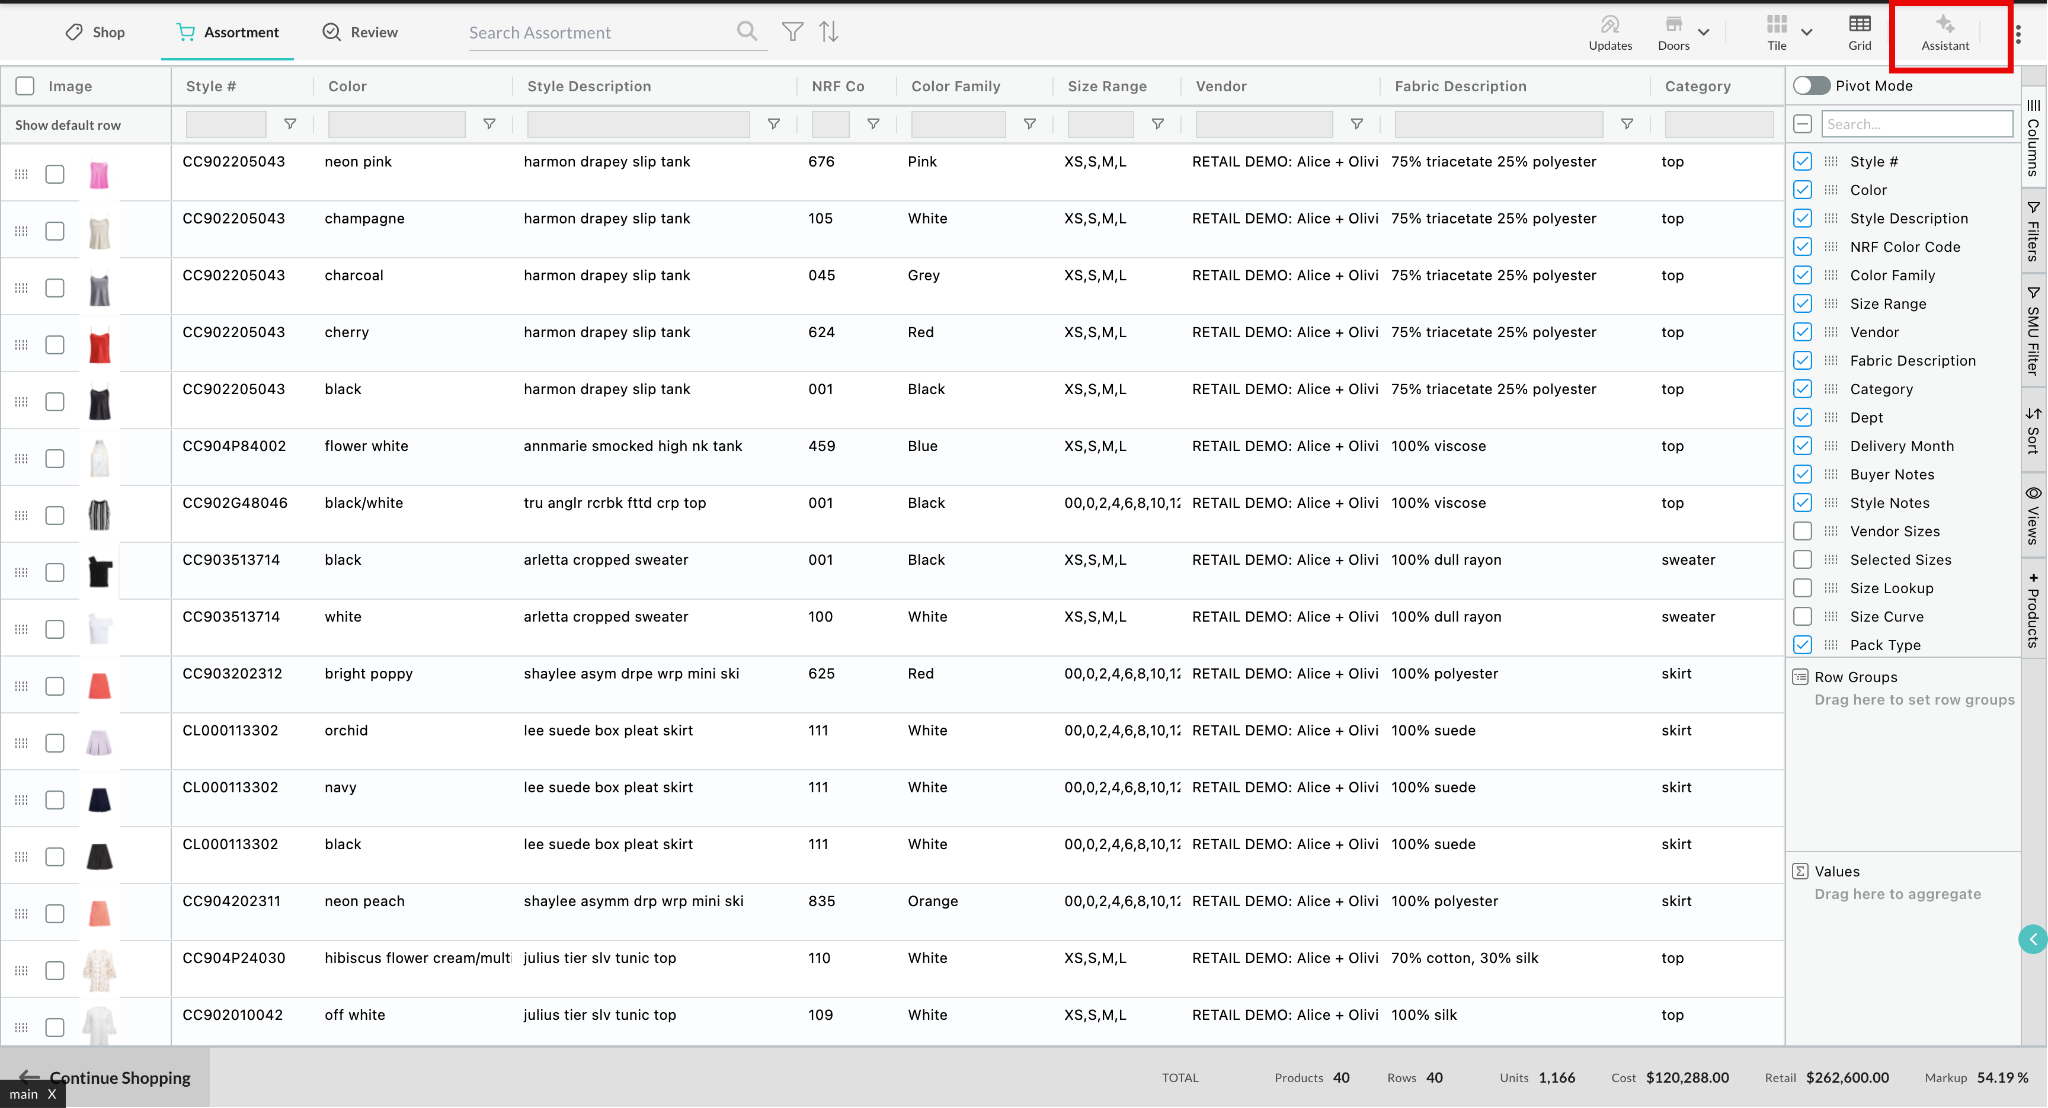
Task: Toggle Pivot Mode switch
Action: (x=1811, y=86)
